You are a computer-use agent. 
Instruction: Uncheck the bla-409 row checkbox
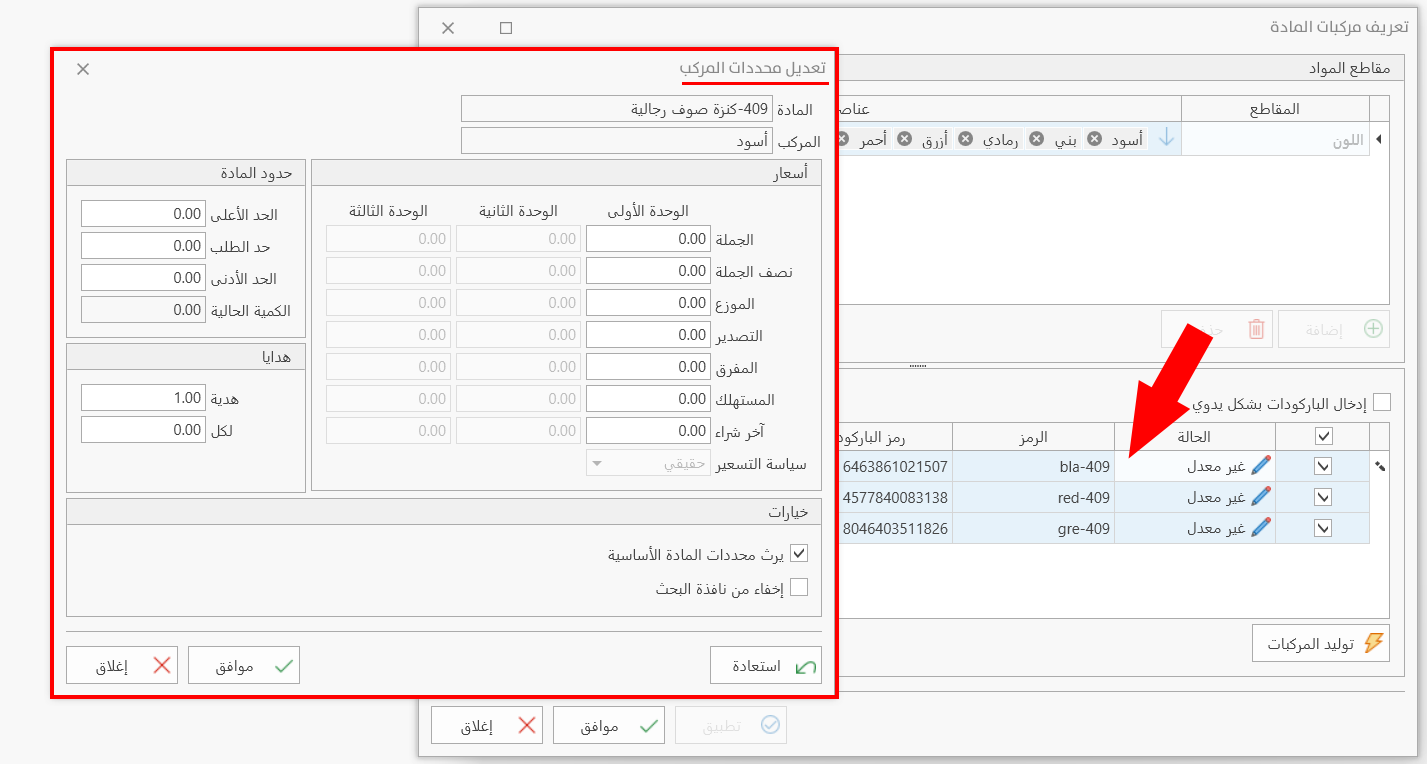(x=1323, y=466)
